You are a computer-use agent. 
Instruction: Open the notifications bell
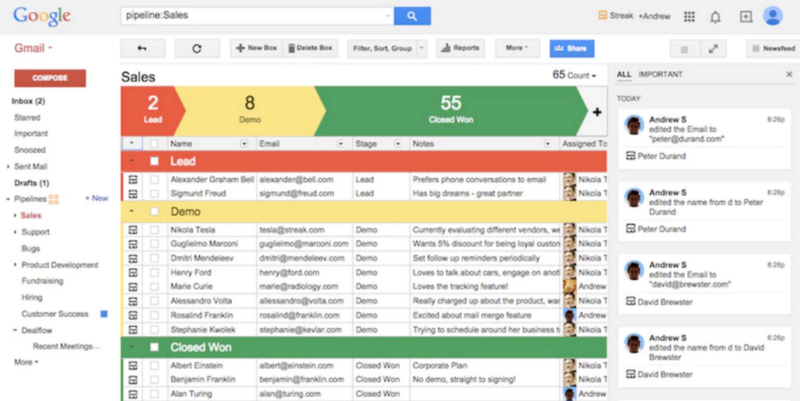(x=716, y=16)
